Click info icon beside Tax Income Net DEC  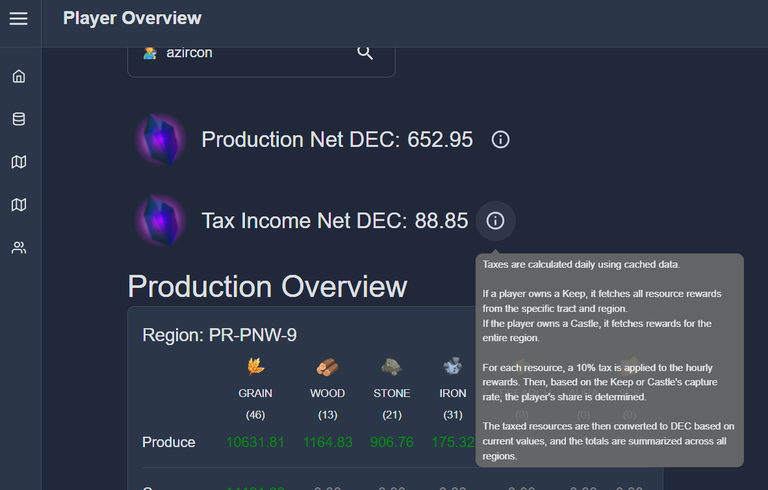(x=495, y=220)
